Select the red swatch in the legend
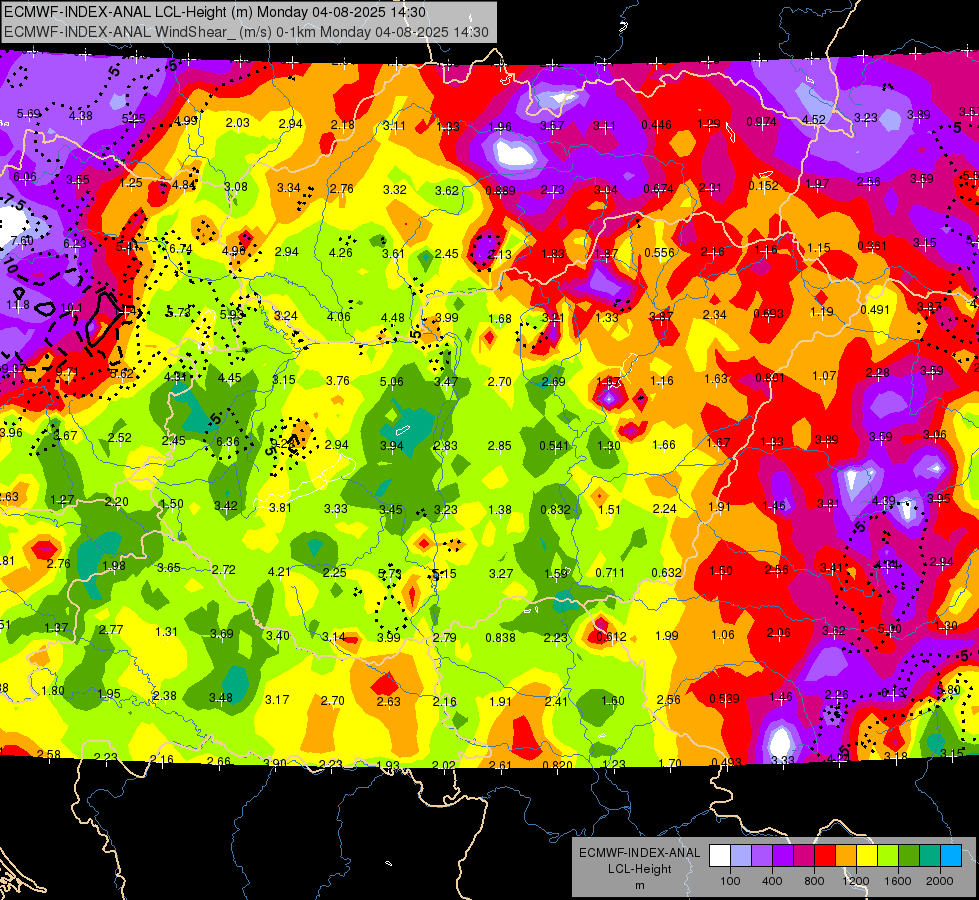979x900 pixels. point(825,856)
